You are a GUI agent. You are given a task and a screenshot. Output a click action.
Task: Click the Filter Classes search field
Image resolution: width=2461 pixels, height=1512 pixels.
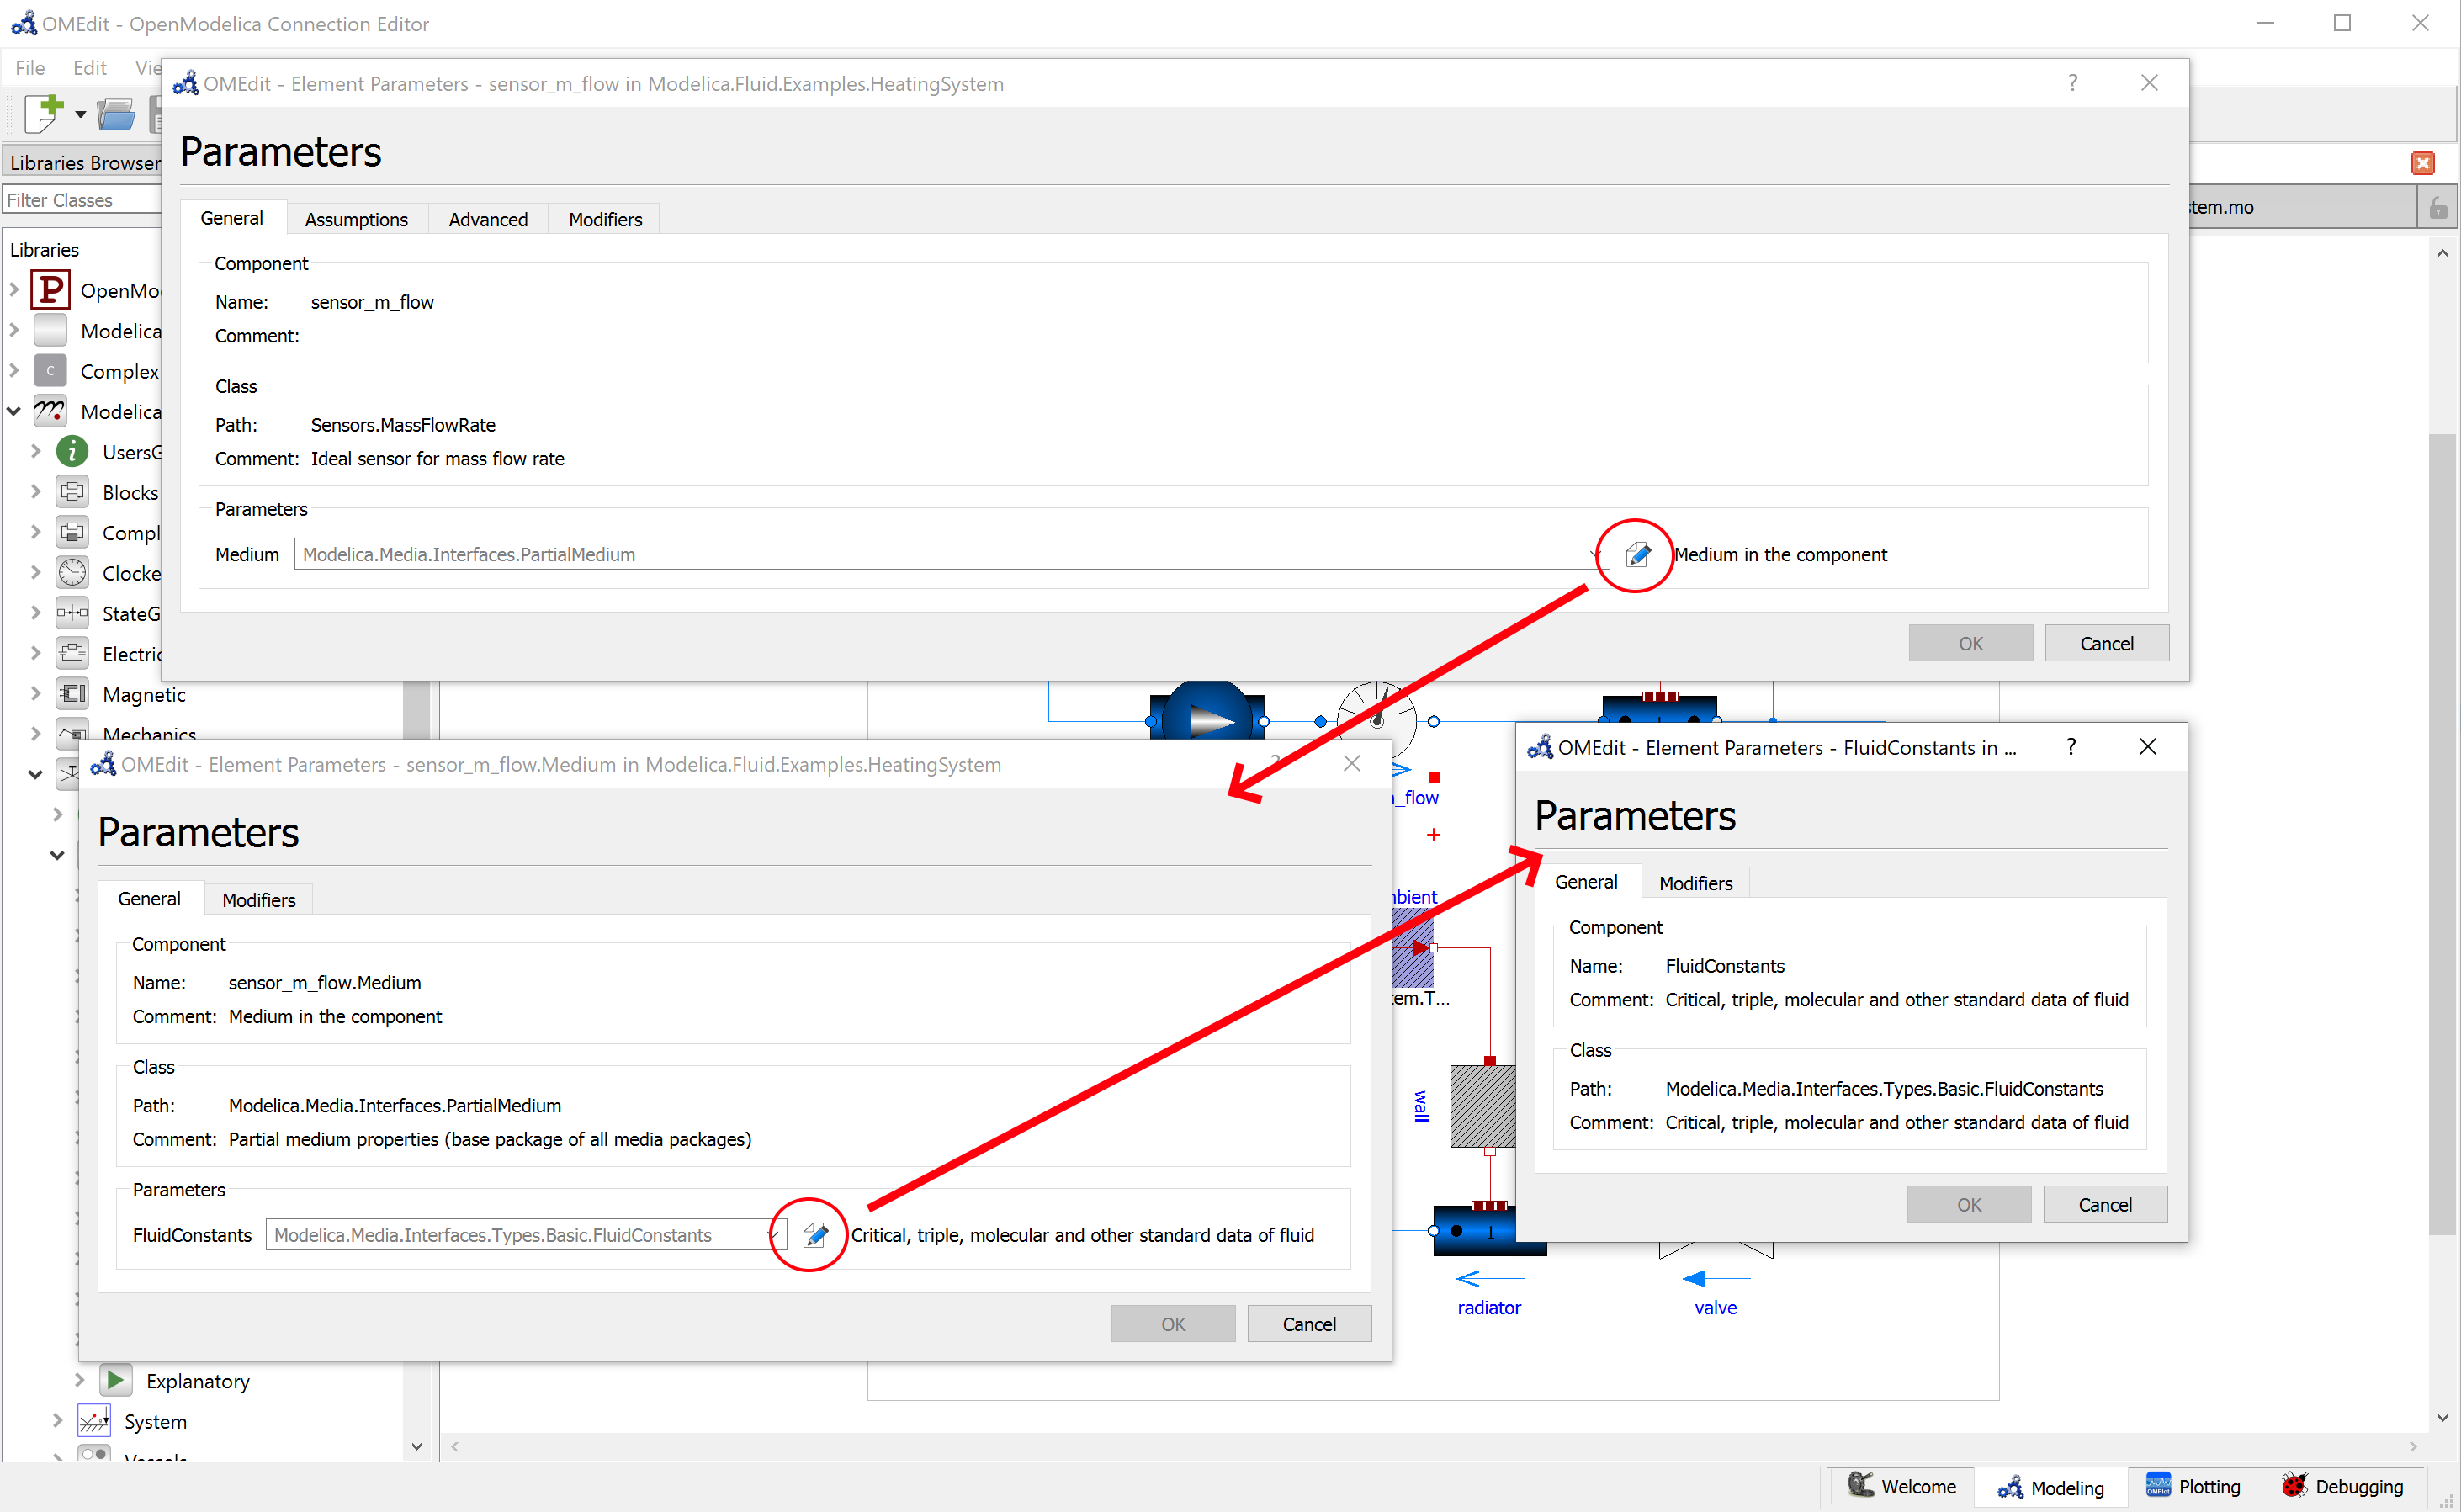(x=82, y=200)
